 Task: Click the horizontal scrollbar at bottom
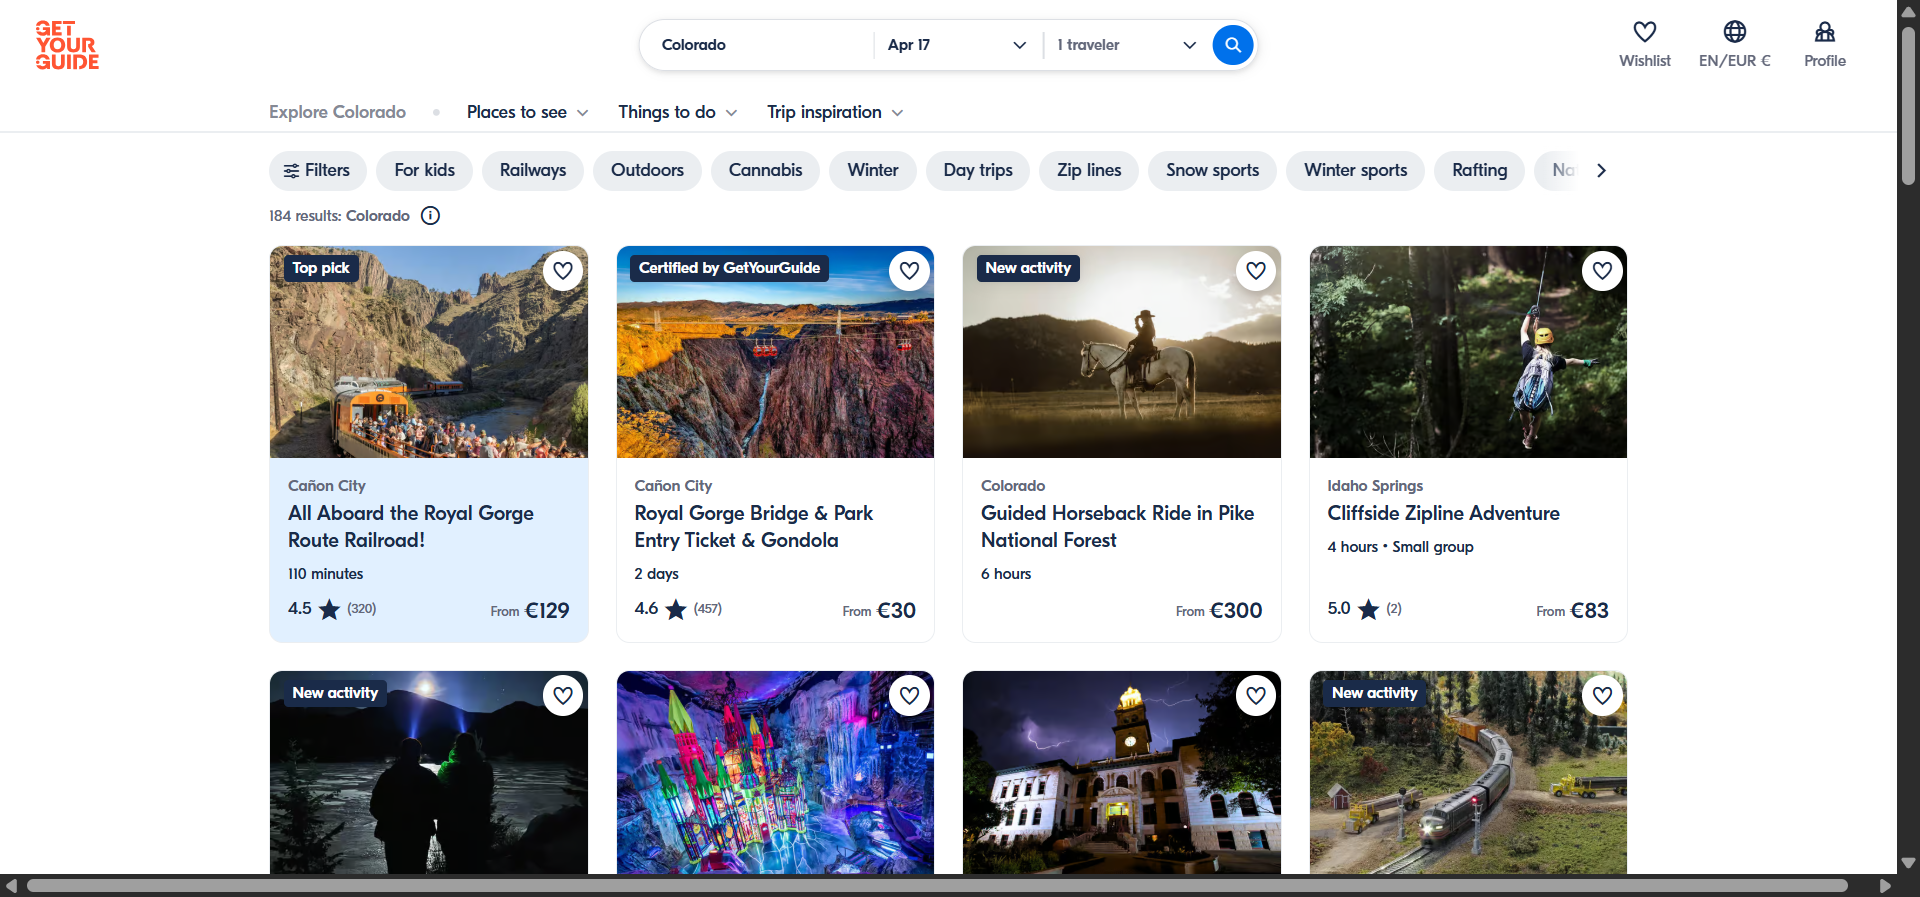pyautogui.click(x=936, y=886)
